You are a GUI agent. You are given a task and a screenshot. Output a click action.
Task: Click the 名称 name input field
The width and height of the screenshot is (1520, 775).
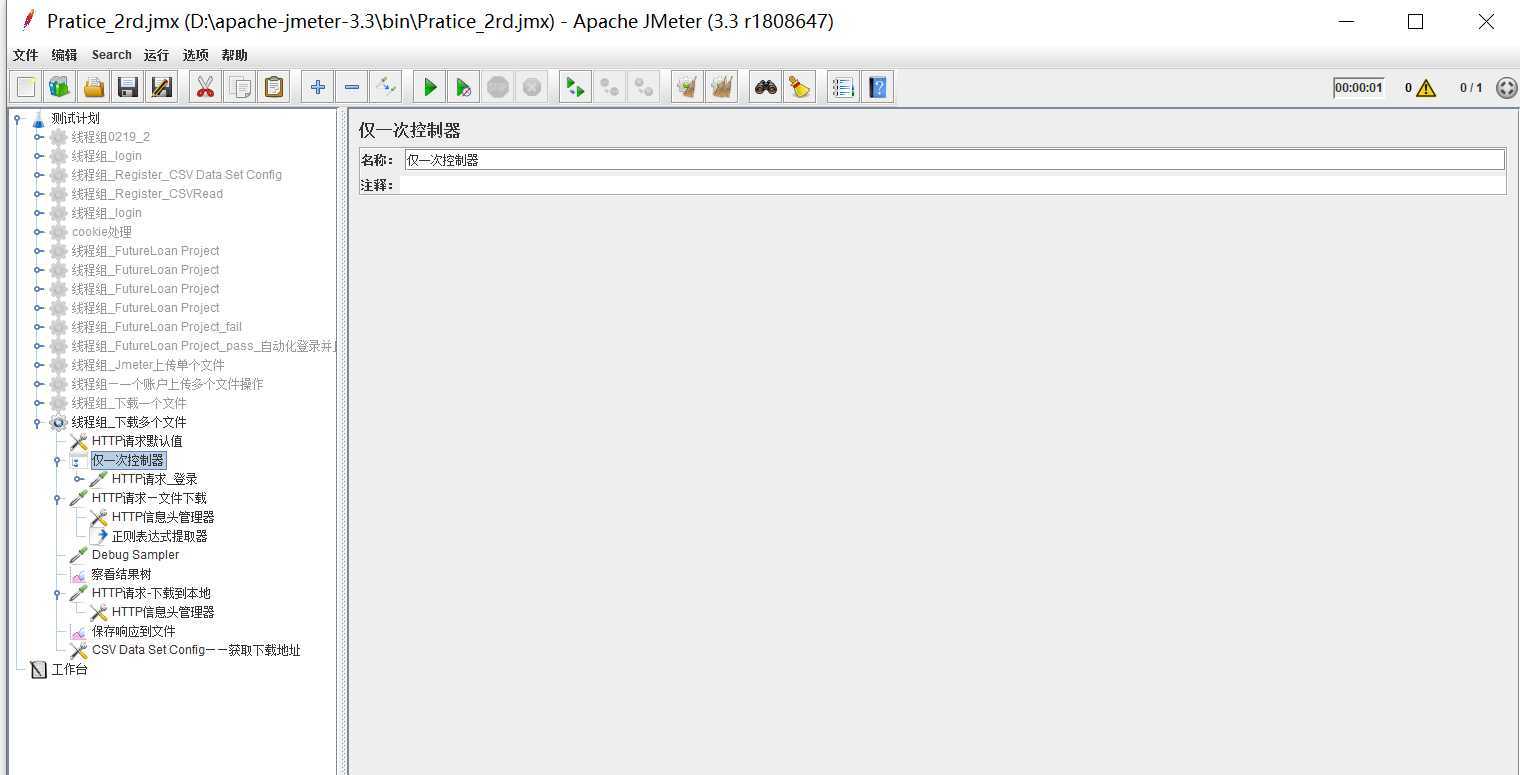coord(954,160)
